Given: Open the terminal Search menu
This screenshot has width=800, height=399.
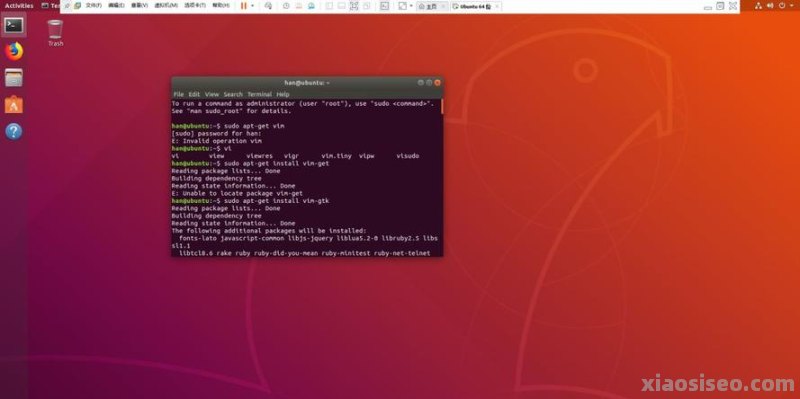Looking at the screenshot, I should pyautogui.click(x=233, y=94).
